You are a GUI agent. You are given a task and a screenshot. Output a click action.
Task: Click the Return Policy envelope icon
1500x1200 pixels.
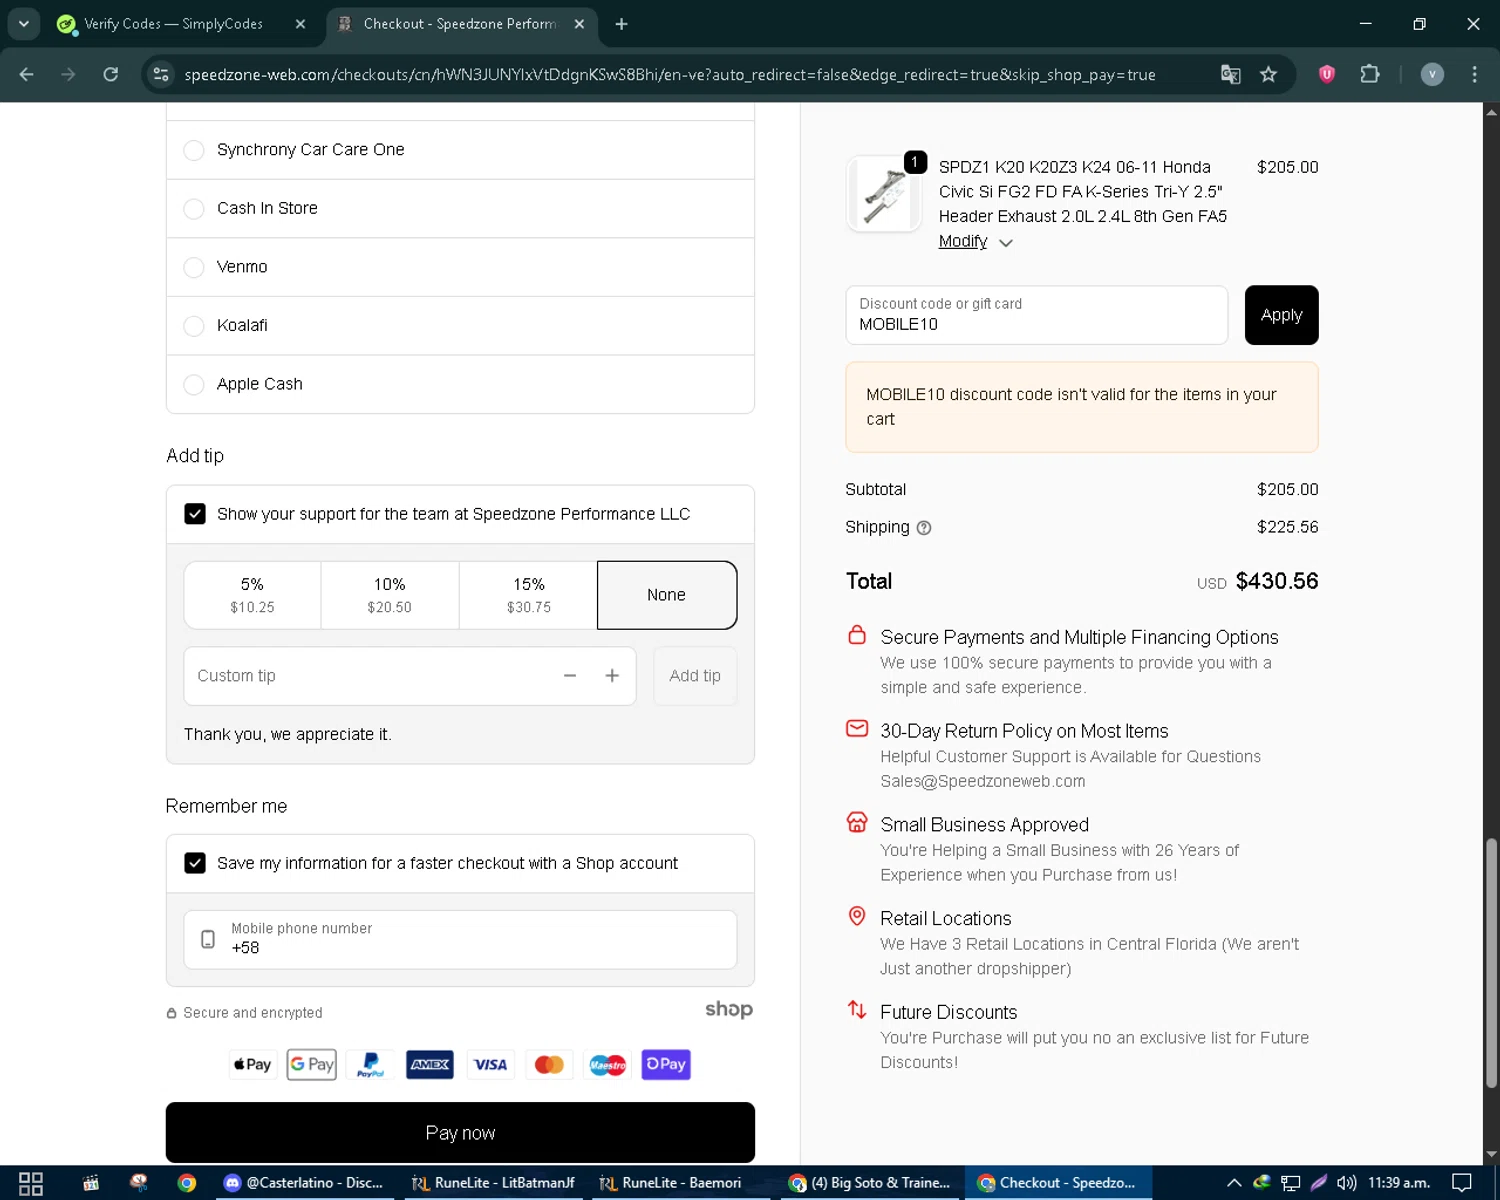click(857, 728)
